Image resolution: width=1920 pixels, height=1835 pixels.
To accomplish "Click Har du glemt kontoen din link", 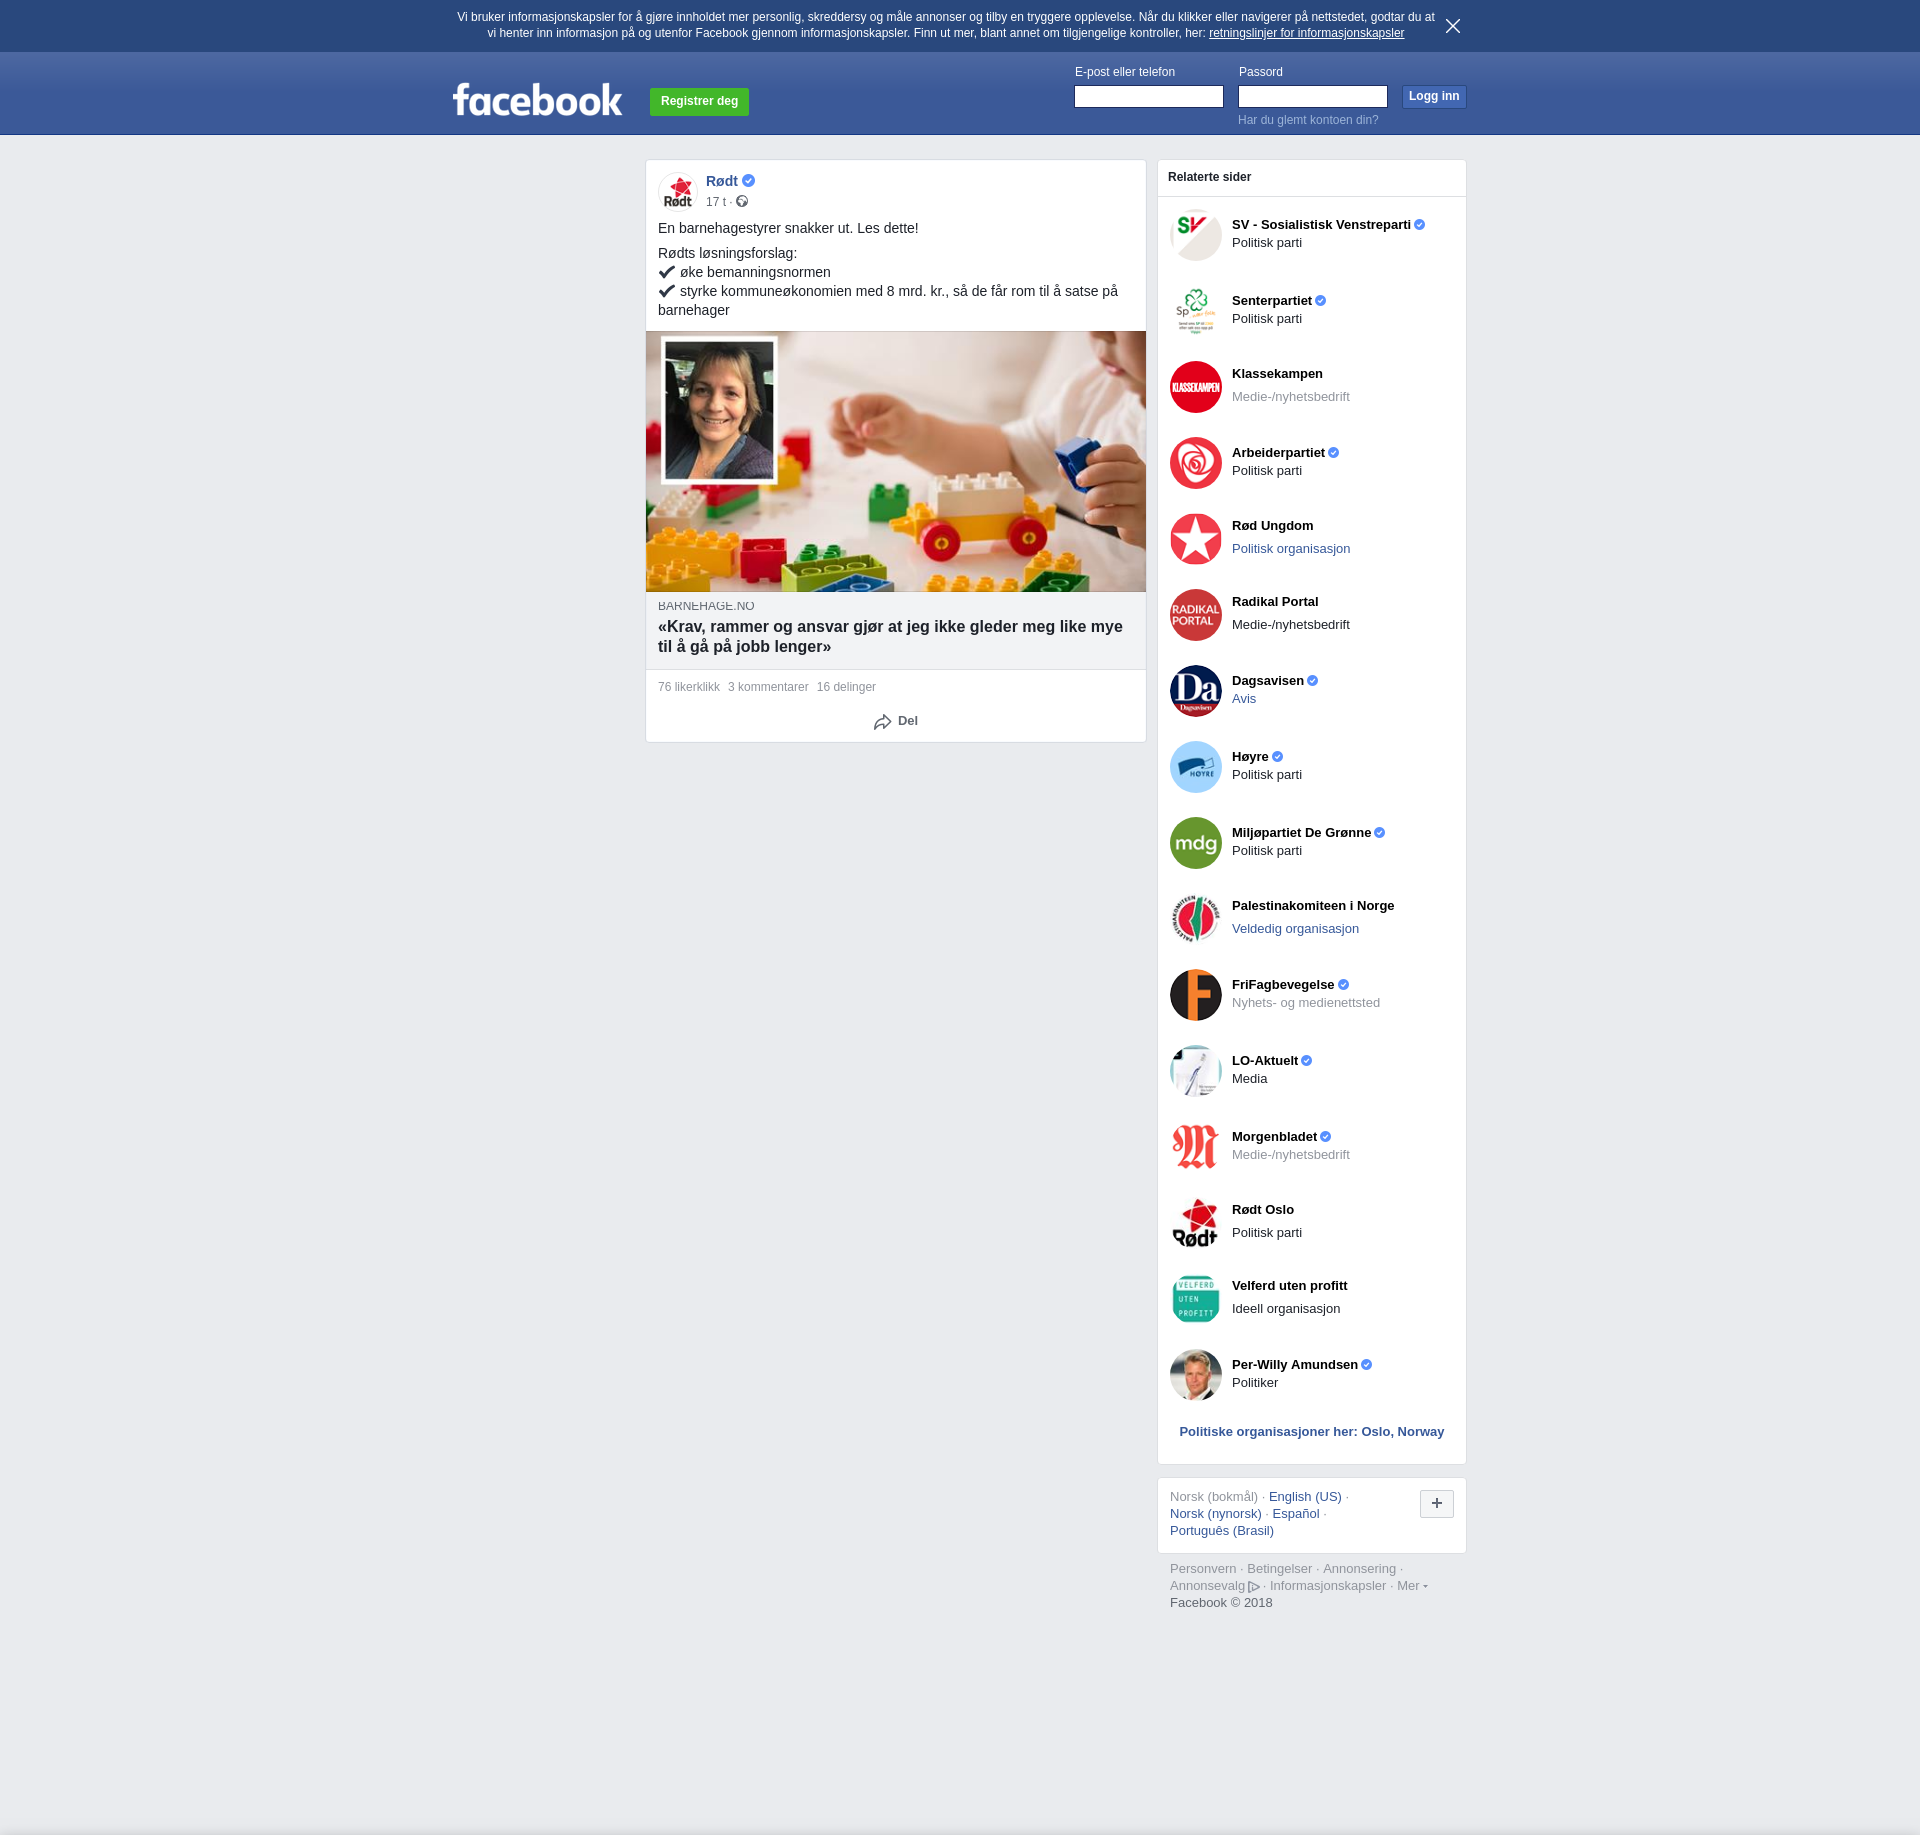I will click(1308, 120).
